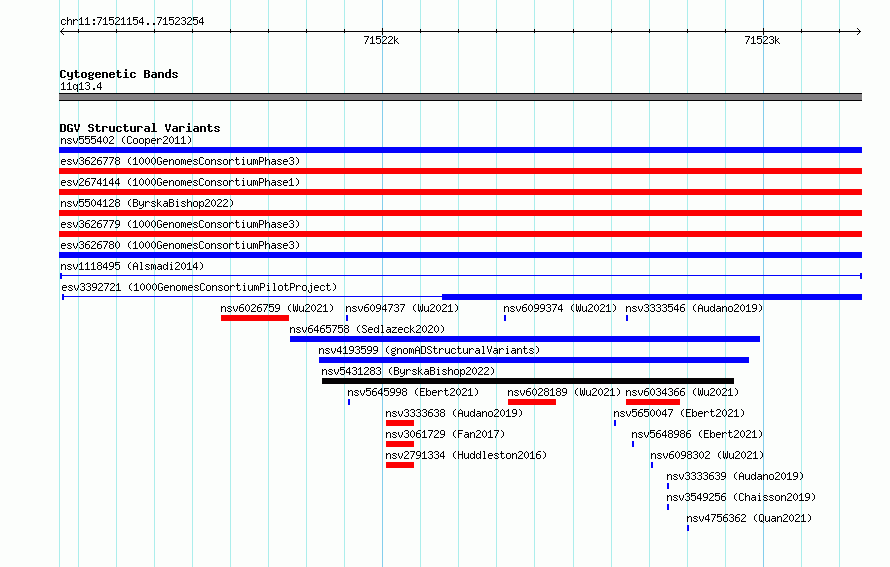Open esv3626778 (1000GenomesConsortiumPhase3) variant label
This screenshot has width=890, height=567.
click(180, 161)
